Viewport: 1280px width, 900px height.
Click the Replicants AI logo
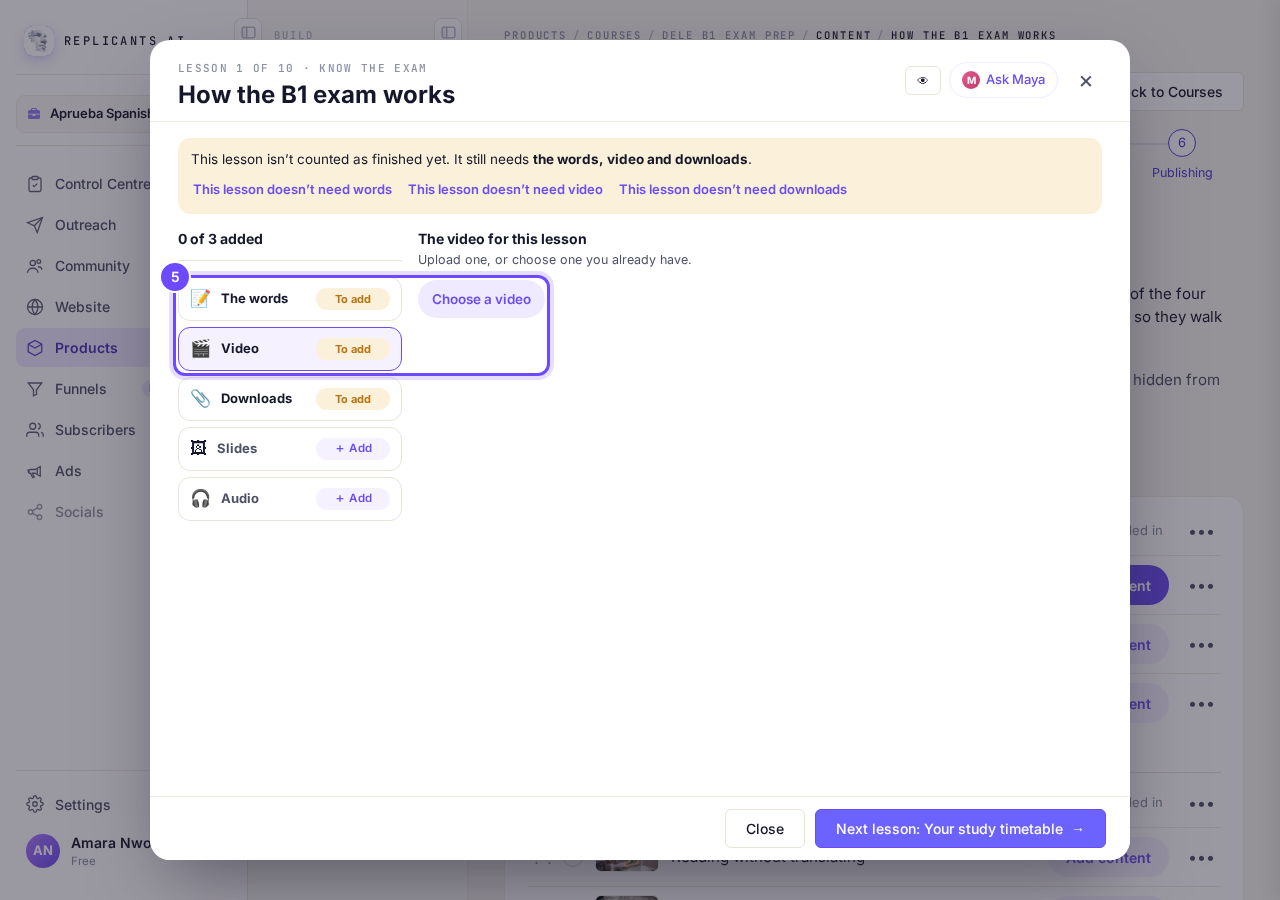coord(39,41)
